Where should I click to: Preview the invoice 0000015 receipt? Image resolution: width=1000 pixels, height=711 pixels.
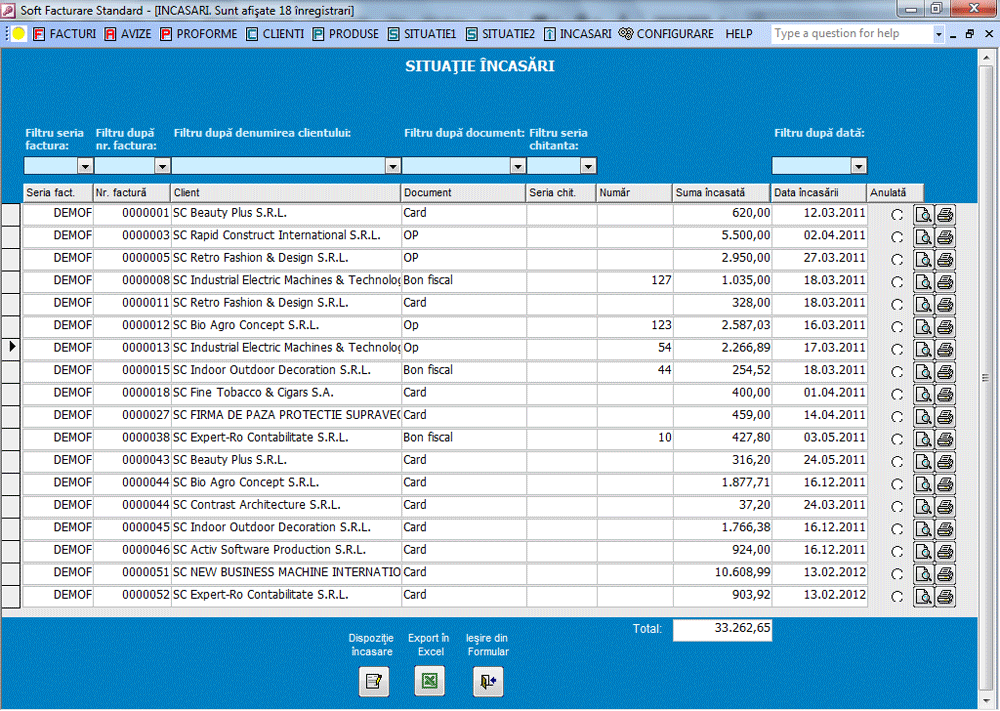click(923, 372)
